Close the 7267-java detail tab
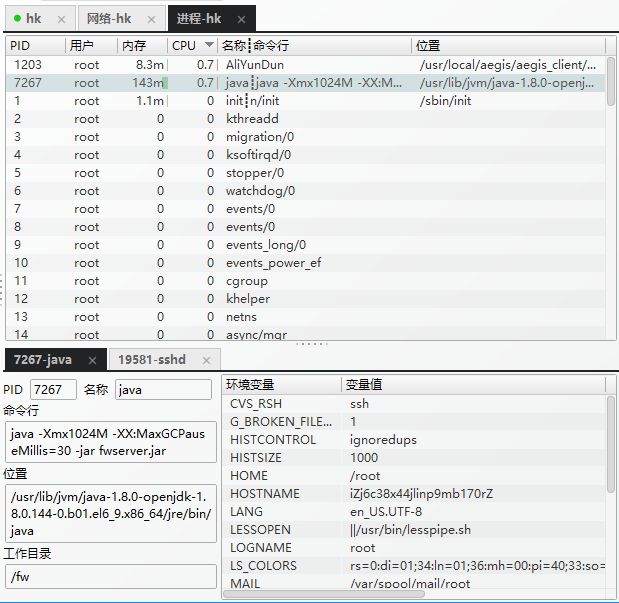The height and width of the screenshot is (603, 619). [x=92, y=361]
